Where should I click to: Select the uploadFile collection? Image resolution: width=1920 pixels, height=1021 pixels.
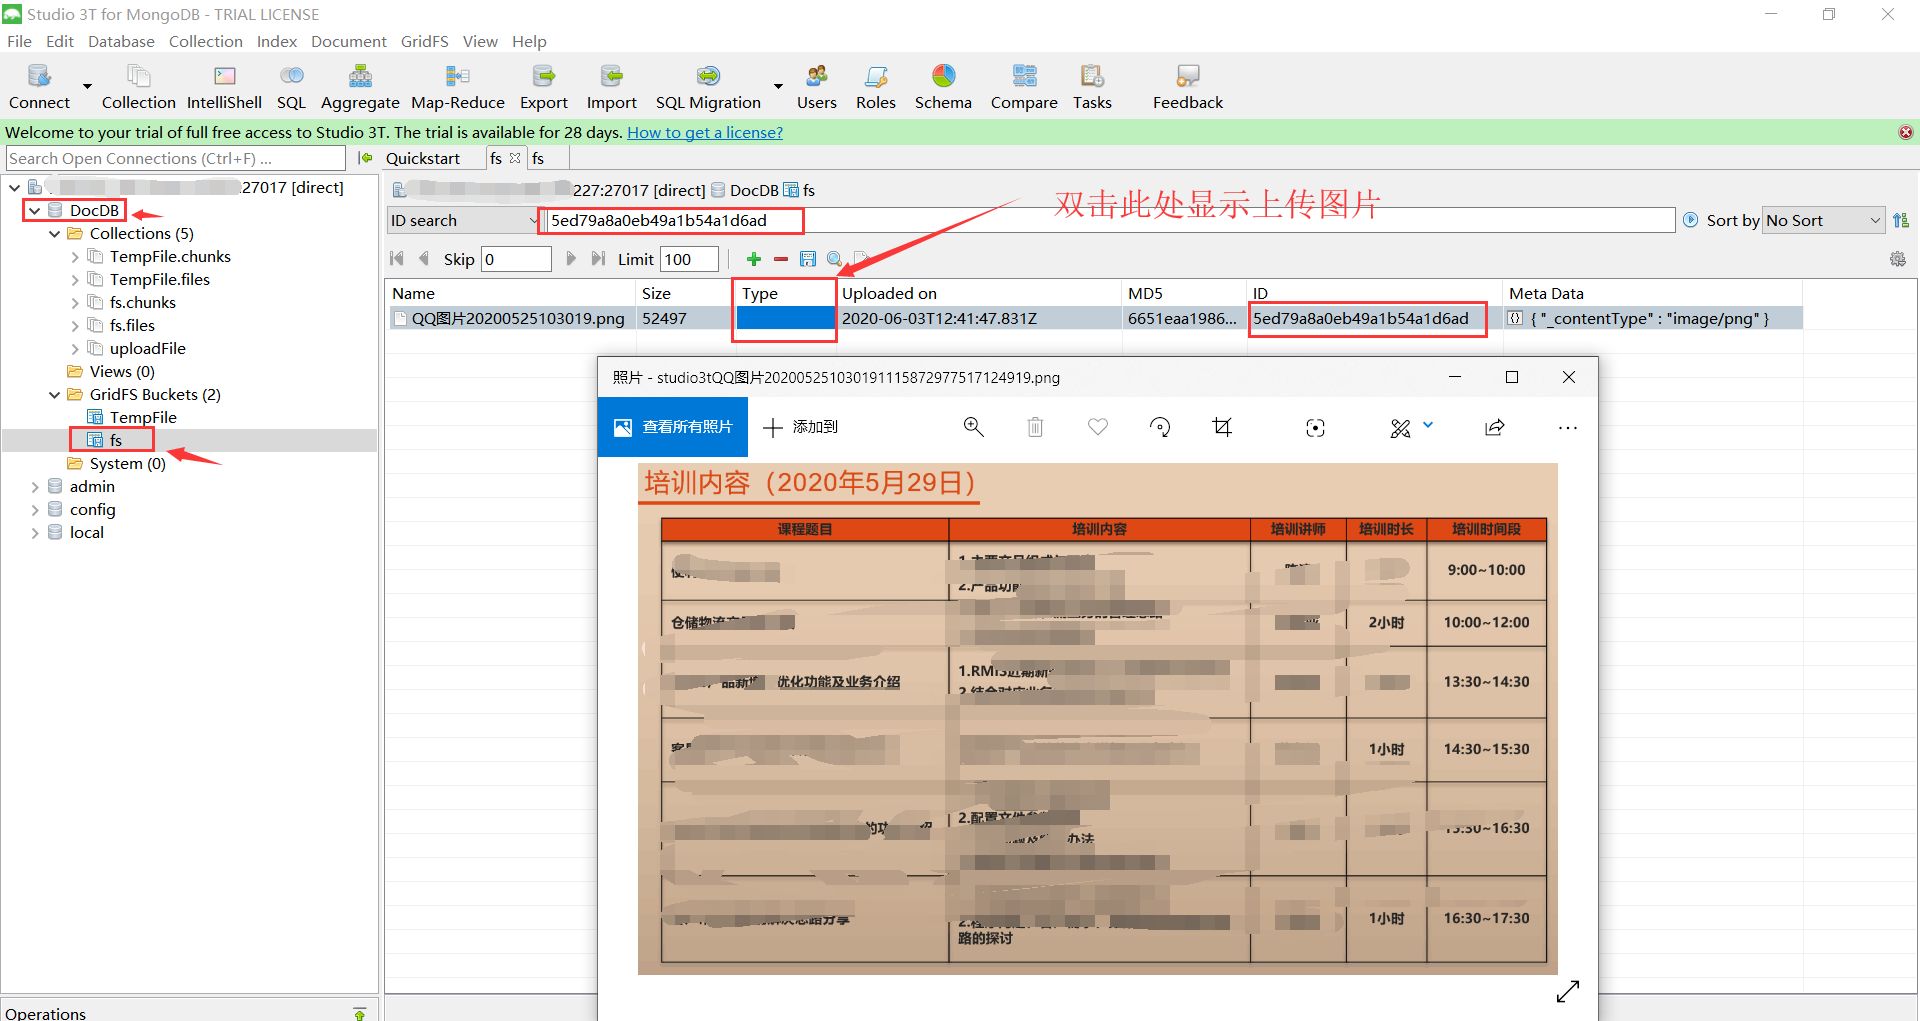[x=147, y=348]
